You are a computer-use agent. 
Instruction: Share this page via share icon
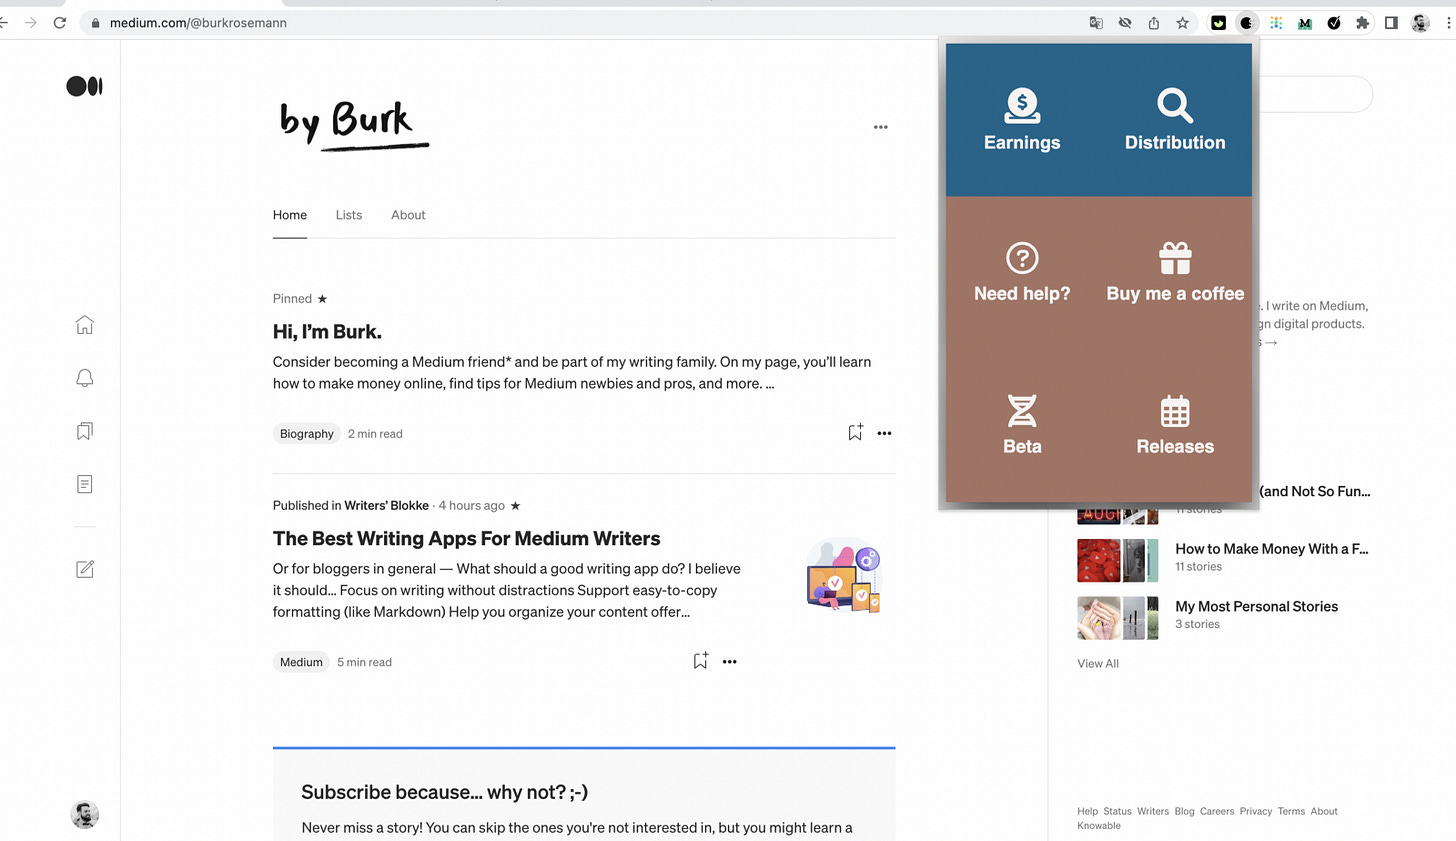(x=1154, y=23)
